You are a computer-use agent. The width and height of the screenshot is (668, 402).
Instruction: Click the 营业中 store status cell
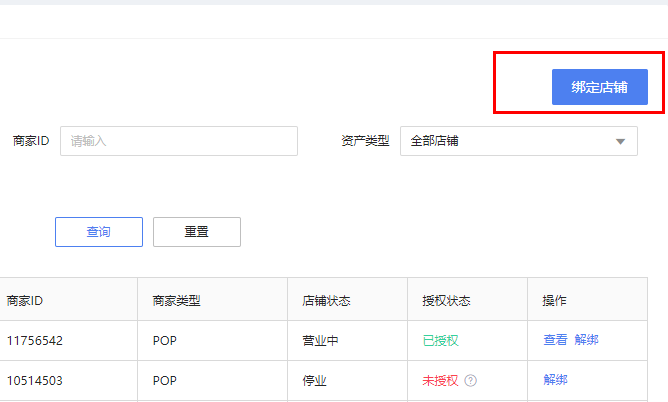point(320,340)
